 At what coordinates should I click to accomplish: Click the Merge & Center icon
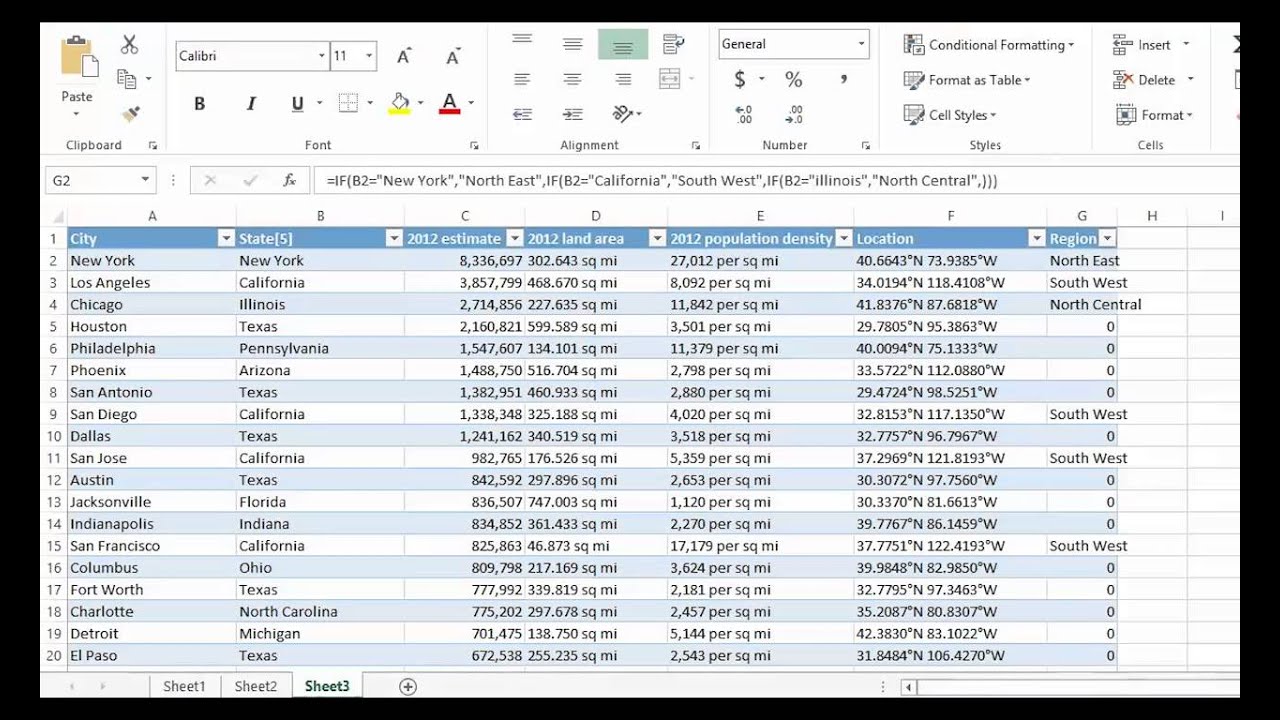(670, 79)
